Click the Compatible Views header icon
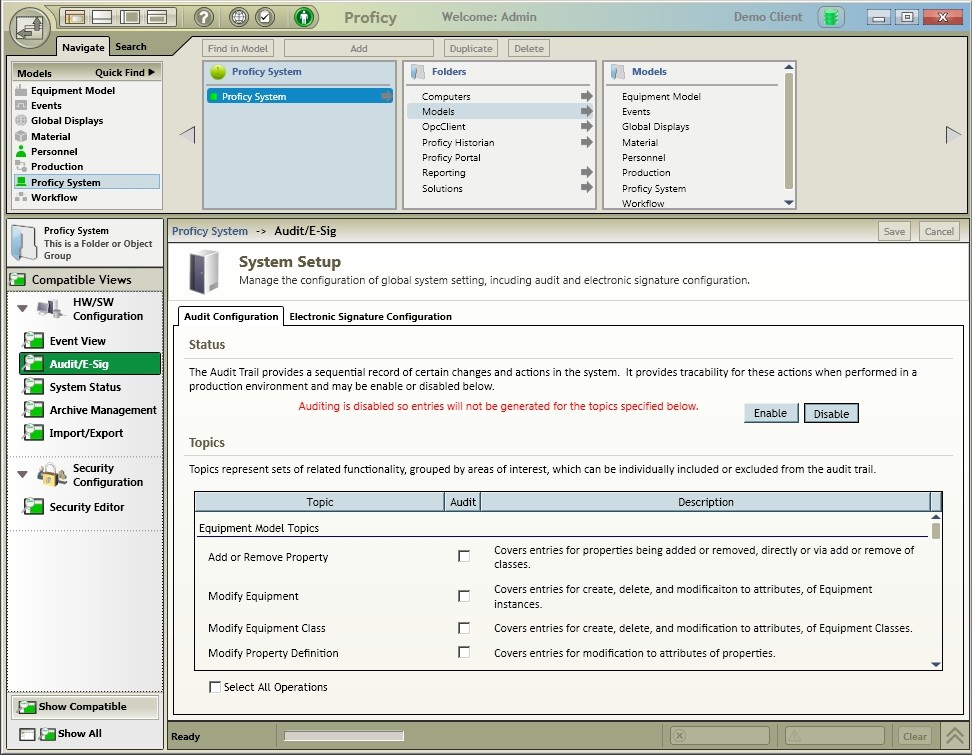 18,280
